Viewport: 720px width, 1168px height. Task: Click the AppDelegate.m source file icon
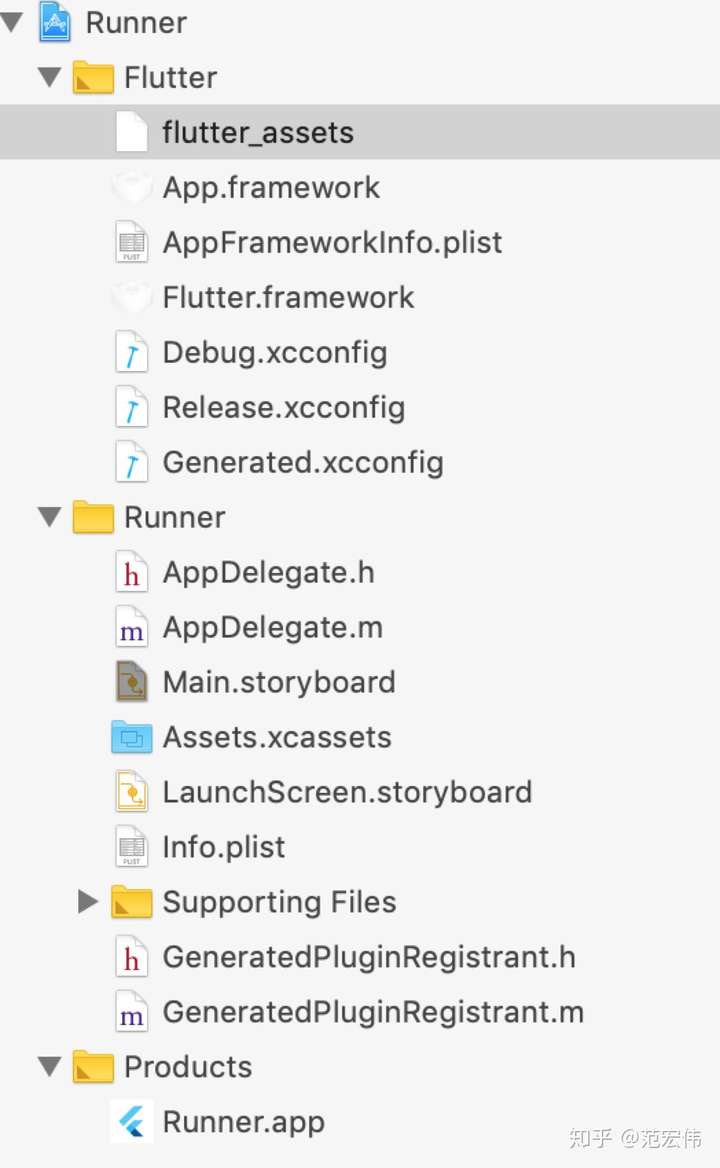coord(132,627)
